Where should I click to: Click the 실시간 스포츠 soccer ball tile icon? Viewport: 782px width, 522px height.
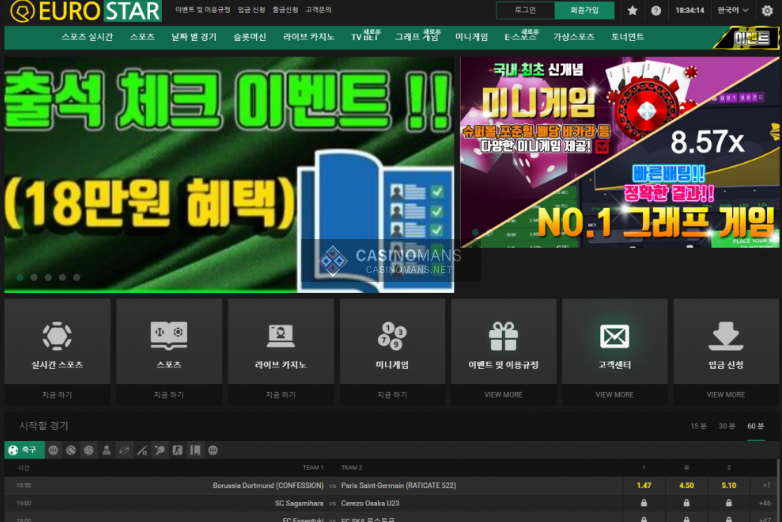(x=57, y=335)
